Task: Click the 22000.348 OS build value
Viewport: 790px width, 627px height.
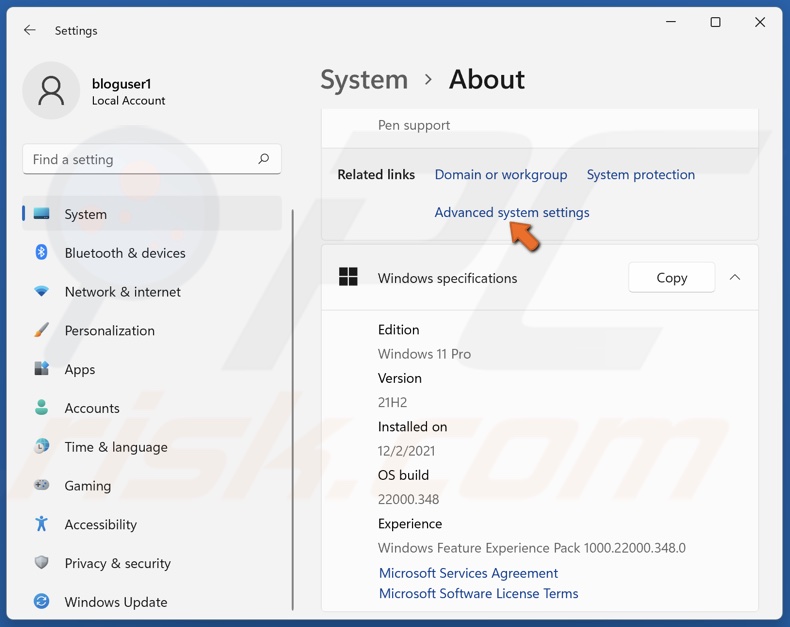Action: [x=409, y=499]
